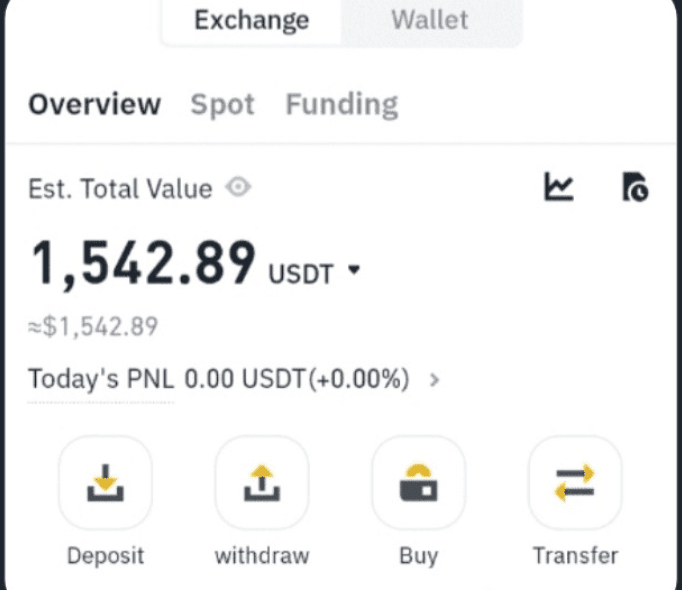The height and width of the screenshot is (590, 682).
Task: Click the Est. Total Value label
Action: [x=120, y=189]
